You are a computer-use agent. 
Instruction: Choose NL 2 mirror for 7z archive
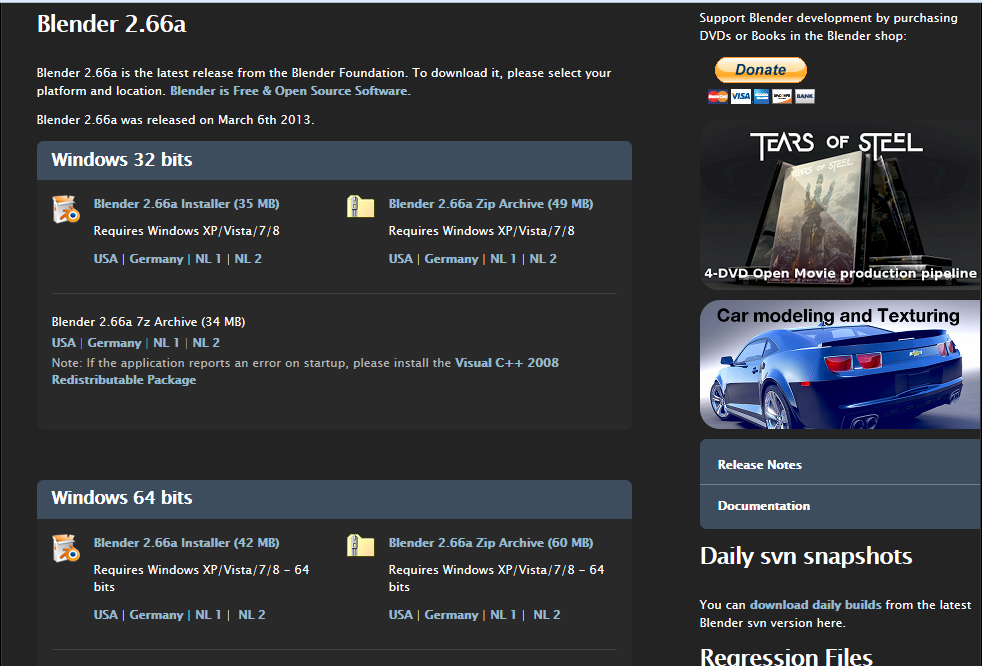206,343
